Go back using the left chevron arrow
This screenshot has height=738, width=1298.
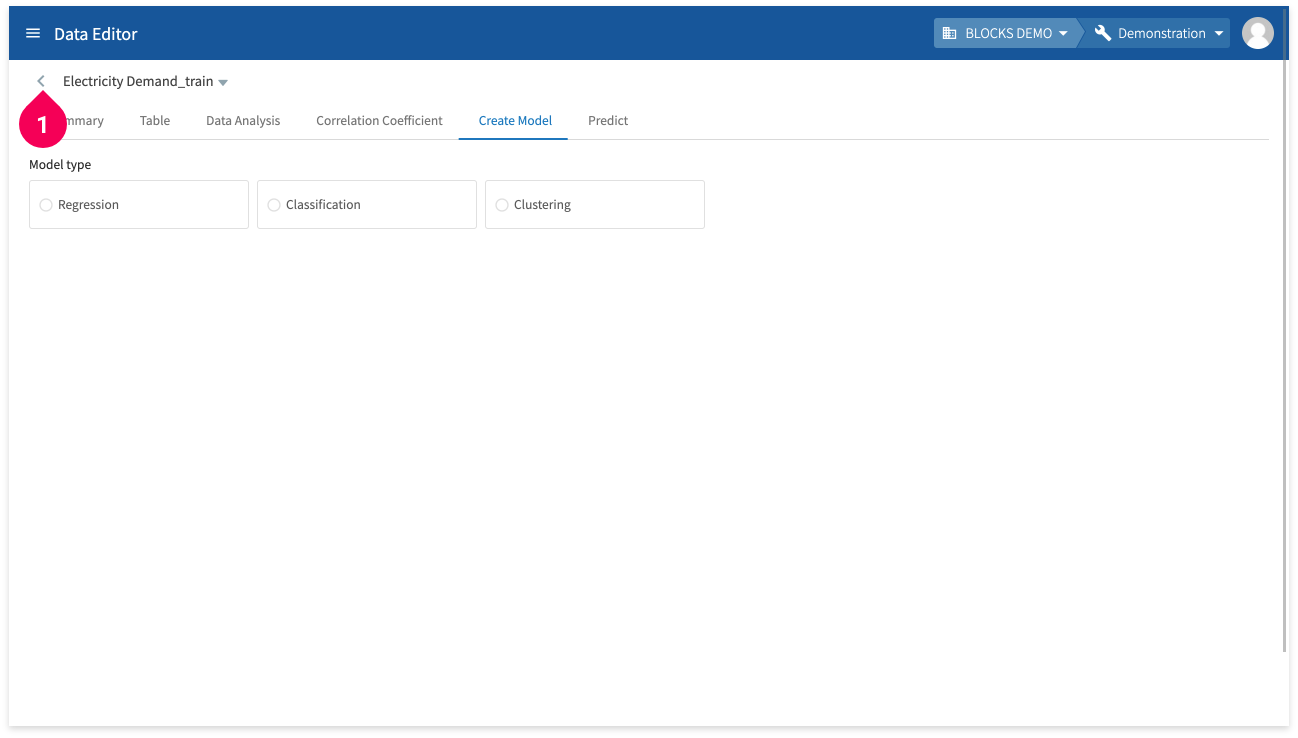point(41,81)
